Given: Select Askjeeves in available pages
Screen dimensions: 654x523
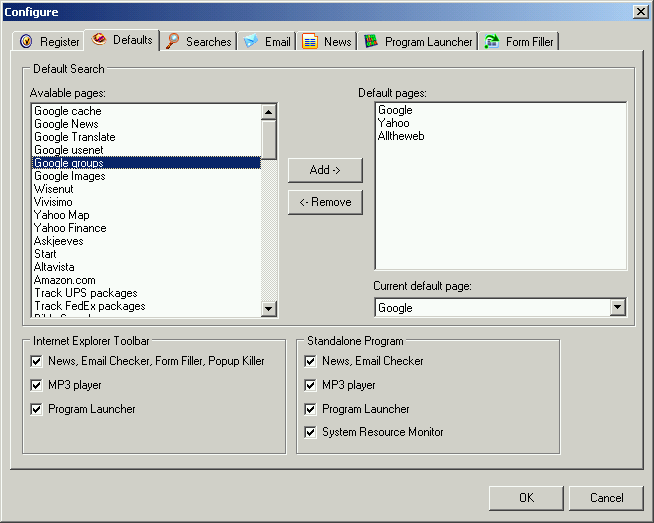Looking at the screenshot, I should pyautogui.click(x=146, y=241).
